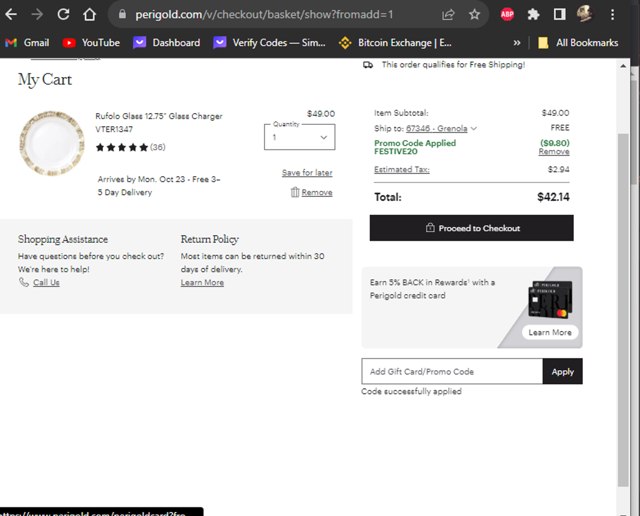Change ship-to zip 67346 - Grenola
Screen dimensions: 640x516
point(436,129)
